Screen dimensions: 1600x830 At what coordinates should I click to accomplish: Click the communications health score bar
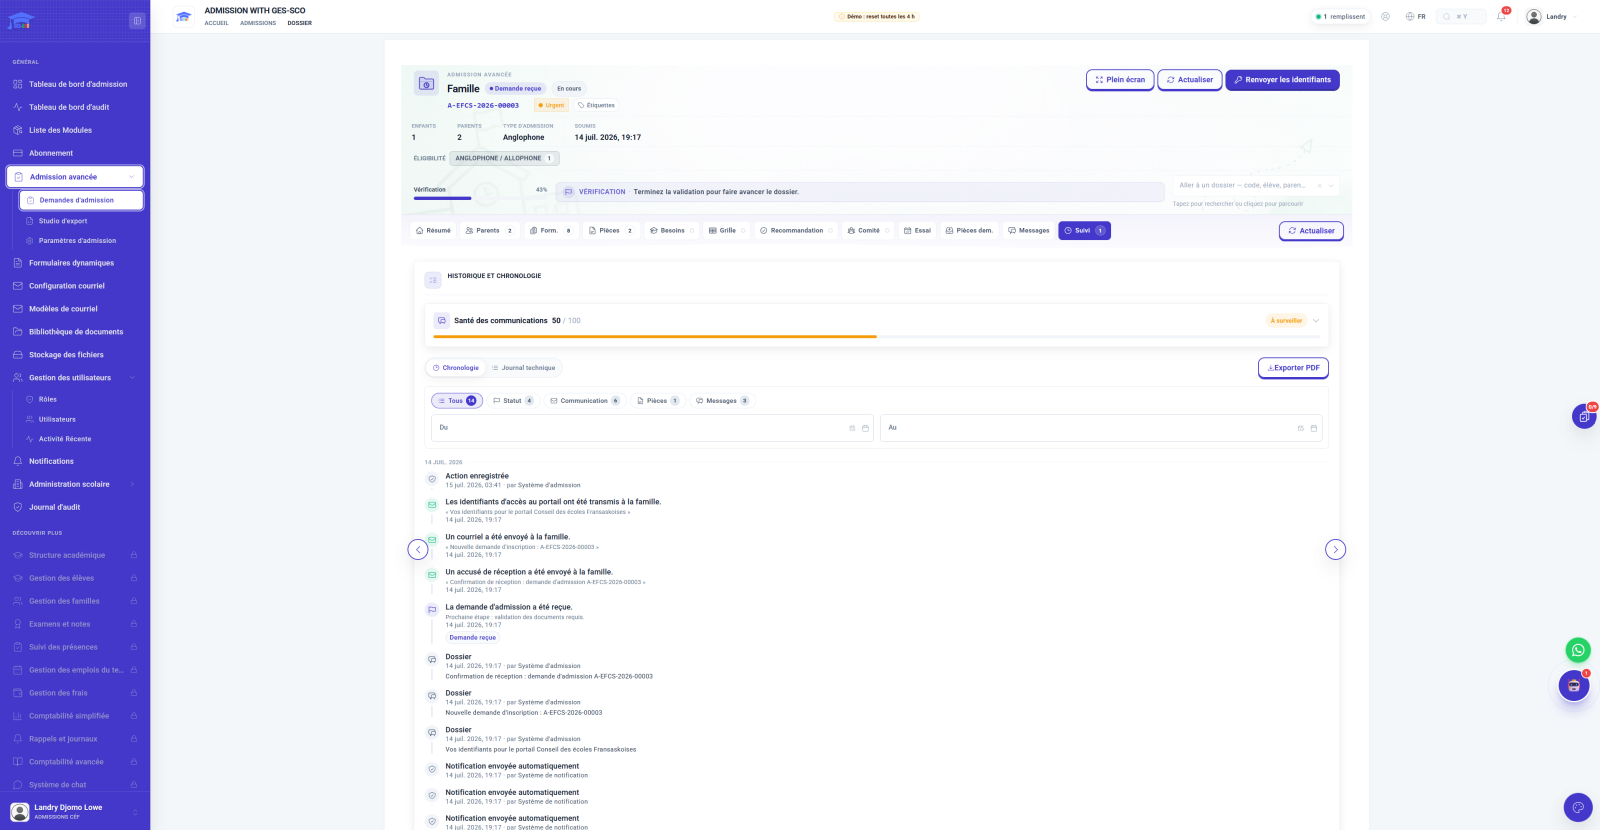(x=877, y=337)
